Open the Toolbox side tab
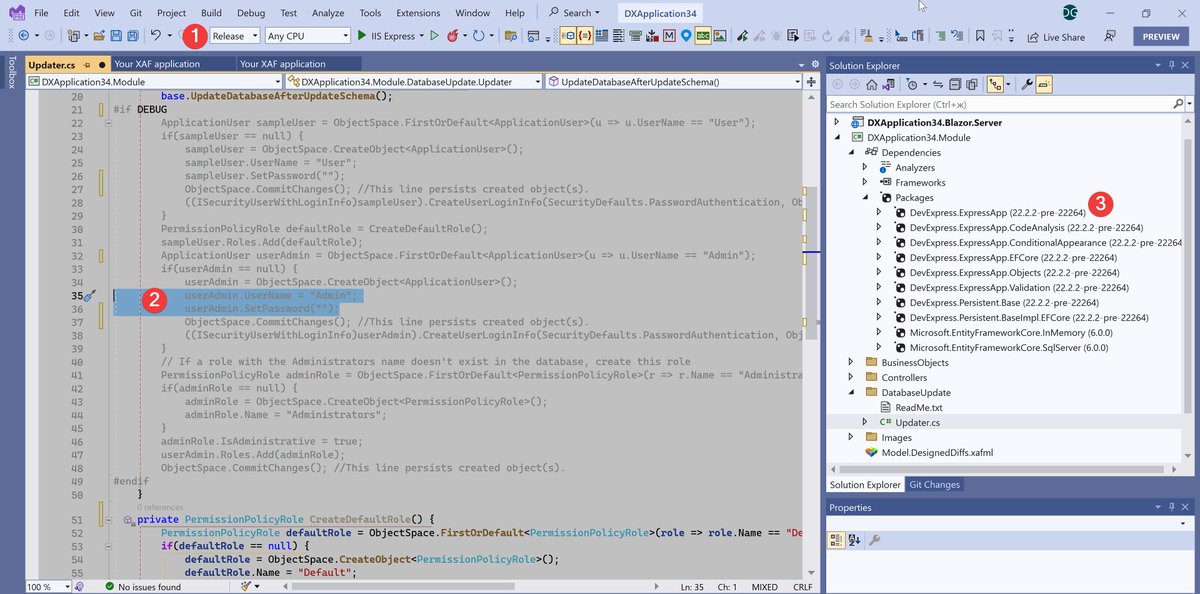 pyautogui.click(x=11, y=72)
